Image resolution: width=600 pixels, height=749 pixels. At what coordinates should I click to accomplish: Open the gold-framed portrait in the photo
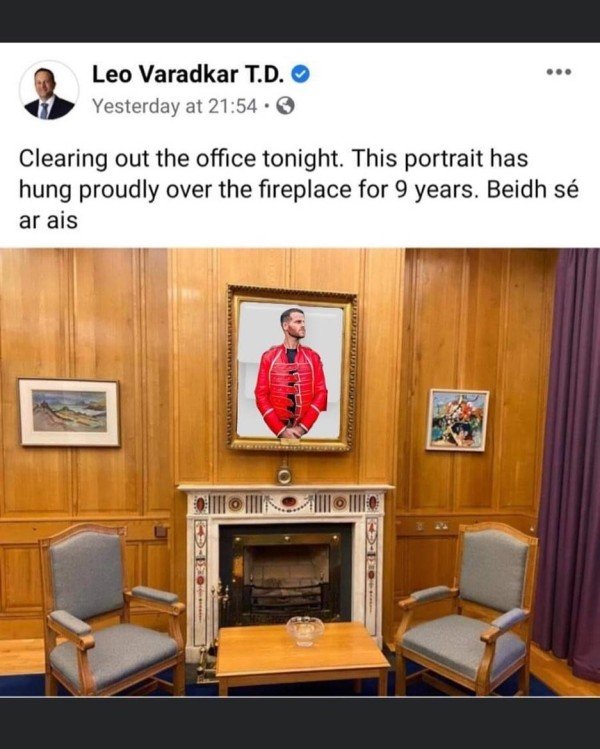point(291,368)
